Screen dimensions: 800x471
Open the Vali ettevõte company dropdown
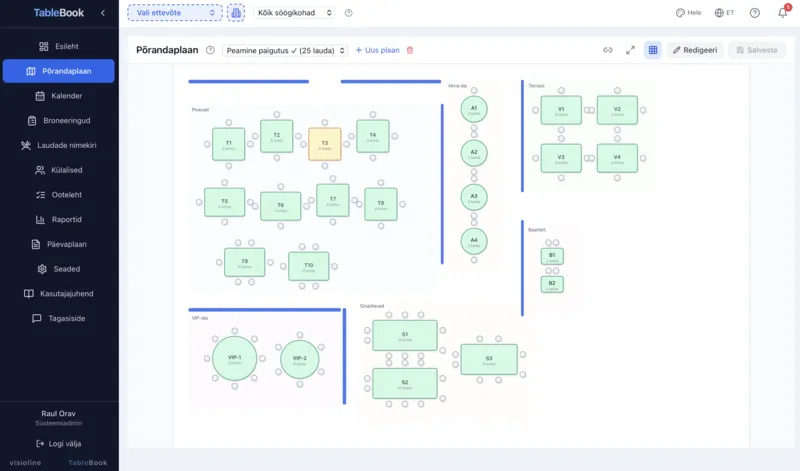click(174, 13)
